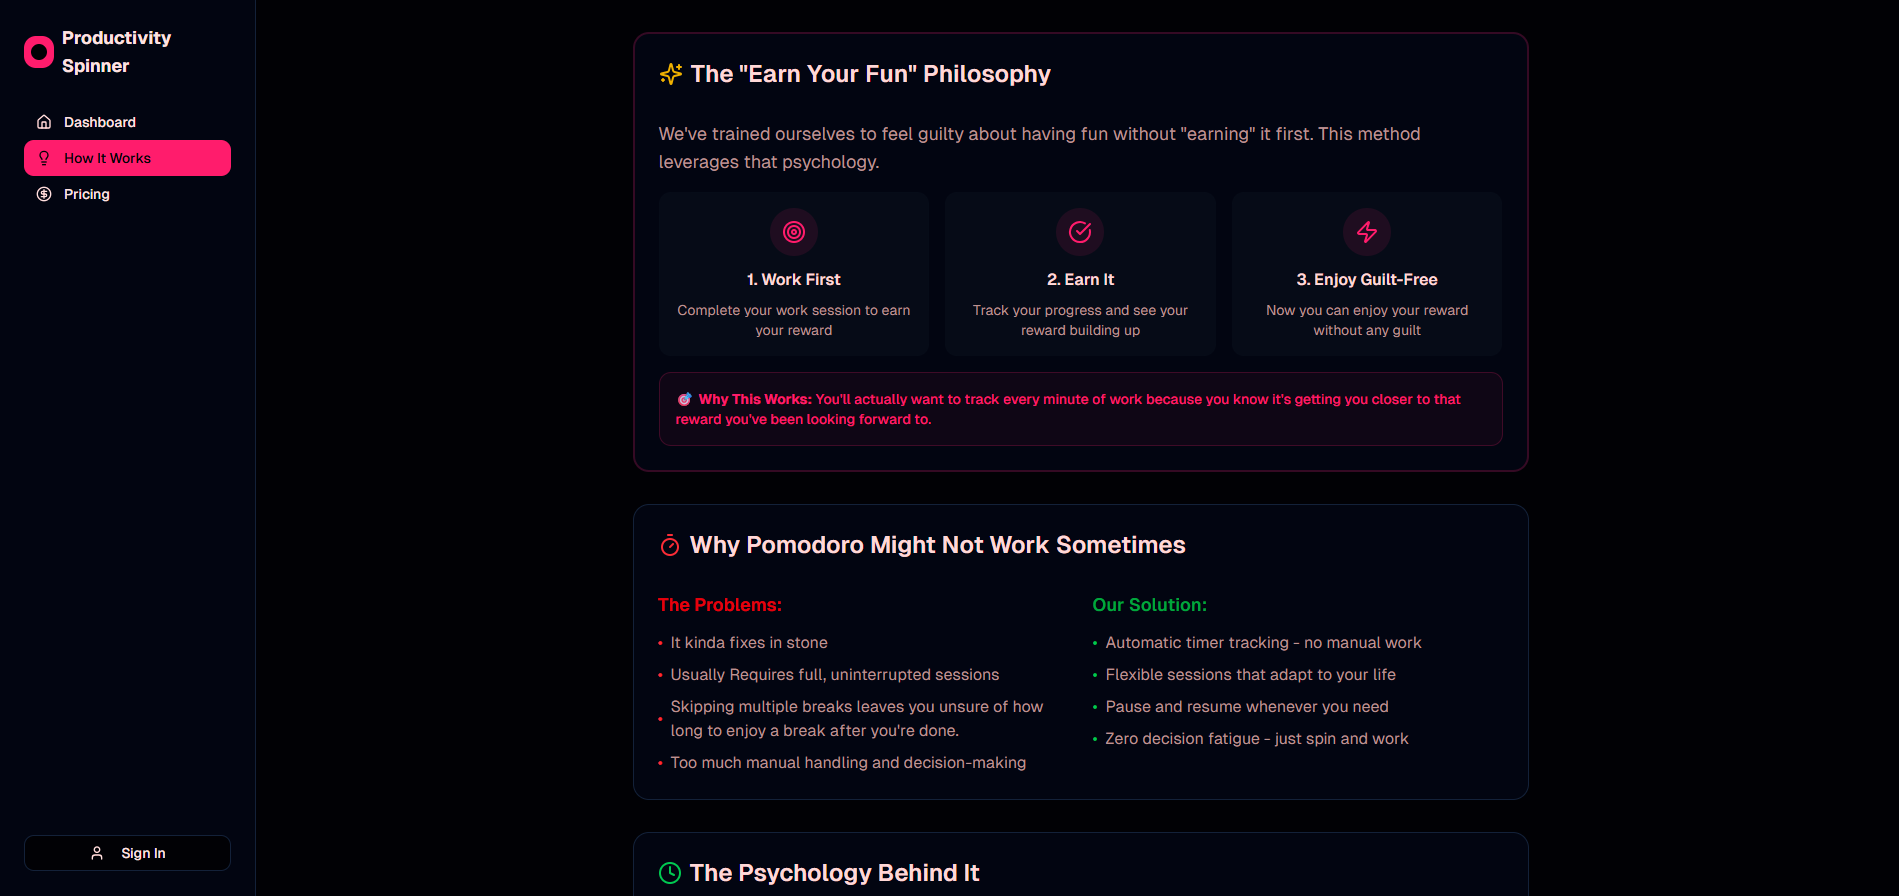1899x896 pixels.
Task: Click the sparkle icon beside Philosophy heading
Action: pos(670,74)
